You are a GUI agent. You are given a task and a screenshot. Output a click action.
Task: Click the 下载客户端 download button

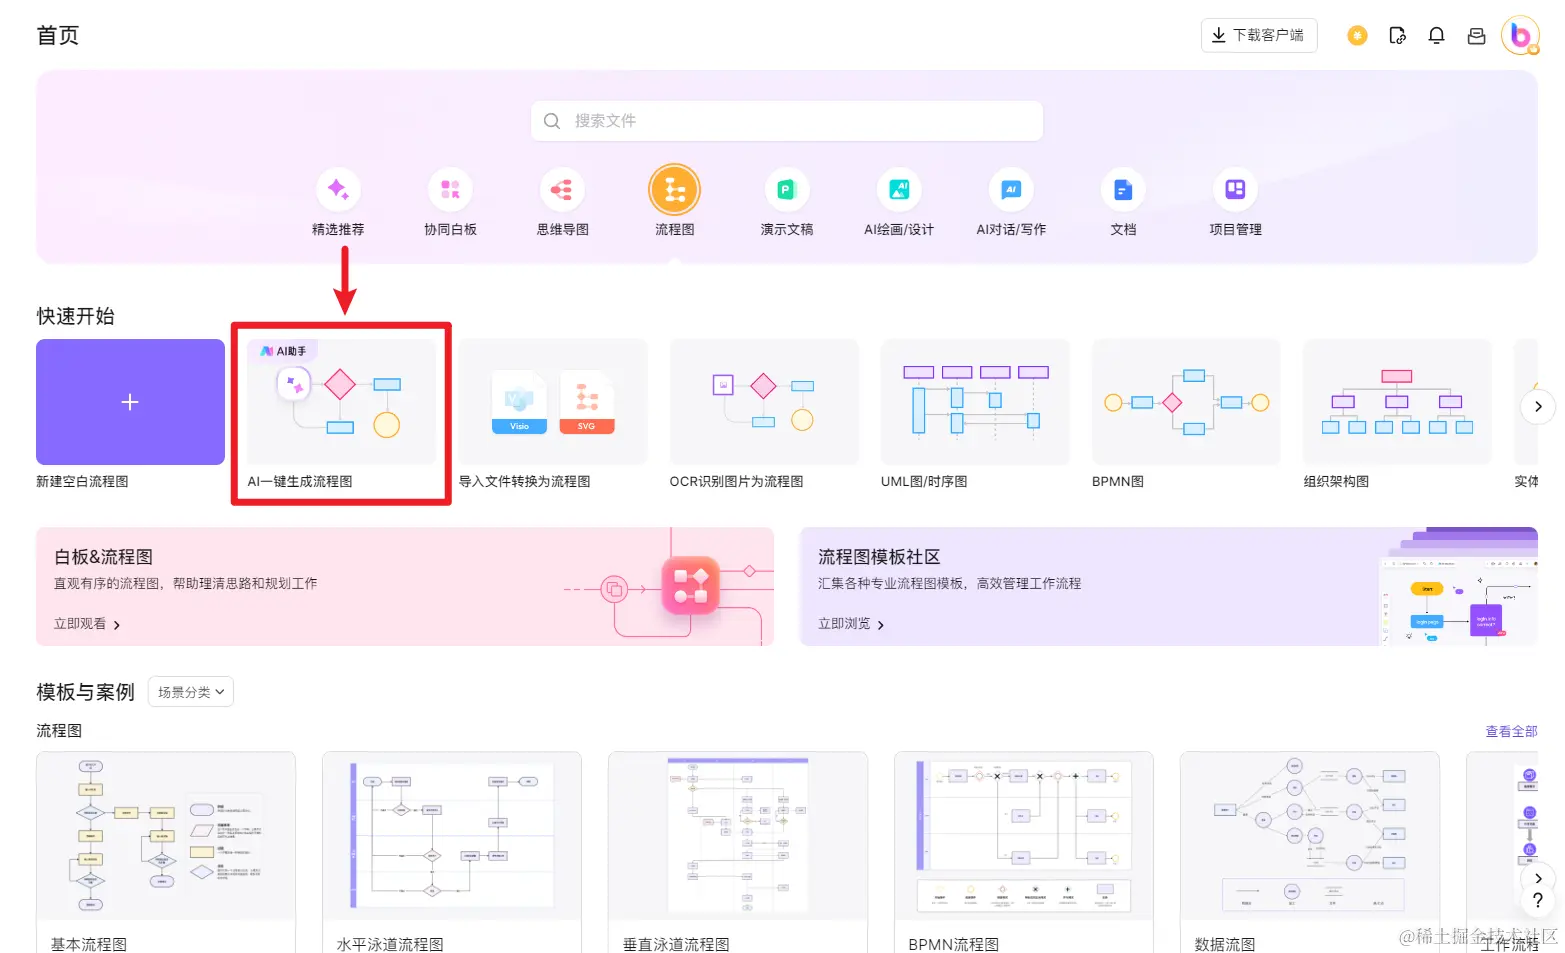point(1259,35)
